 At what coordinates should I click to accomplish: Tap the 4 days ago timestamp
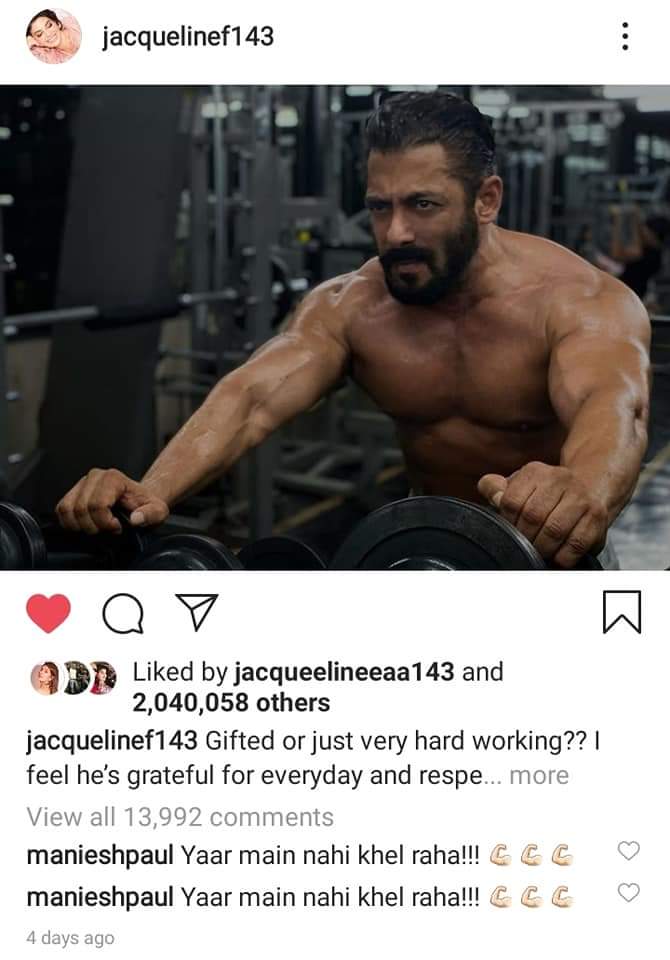[x=70, y=938]
